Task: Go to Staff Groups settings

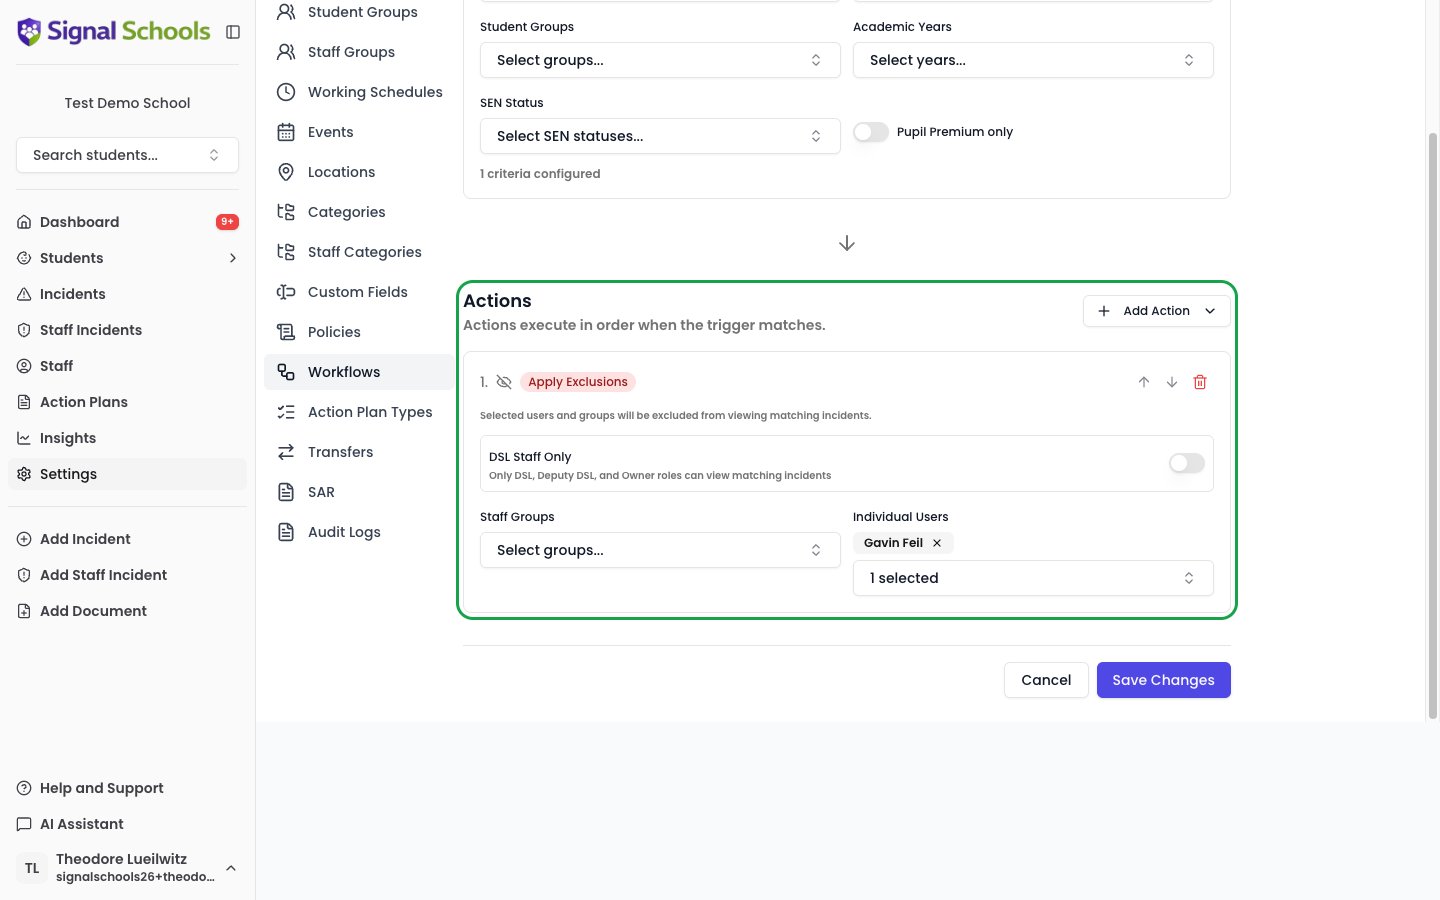Action: point(360,52)
